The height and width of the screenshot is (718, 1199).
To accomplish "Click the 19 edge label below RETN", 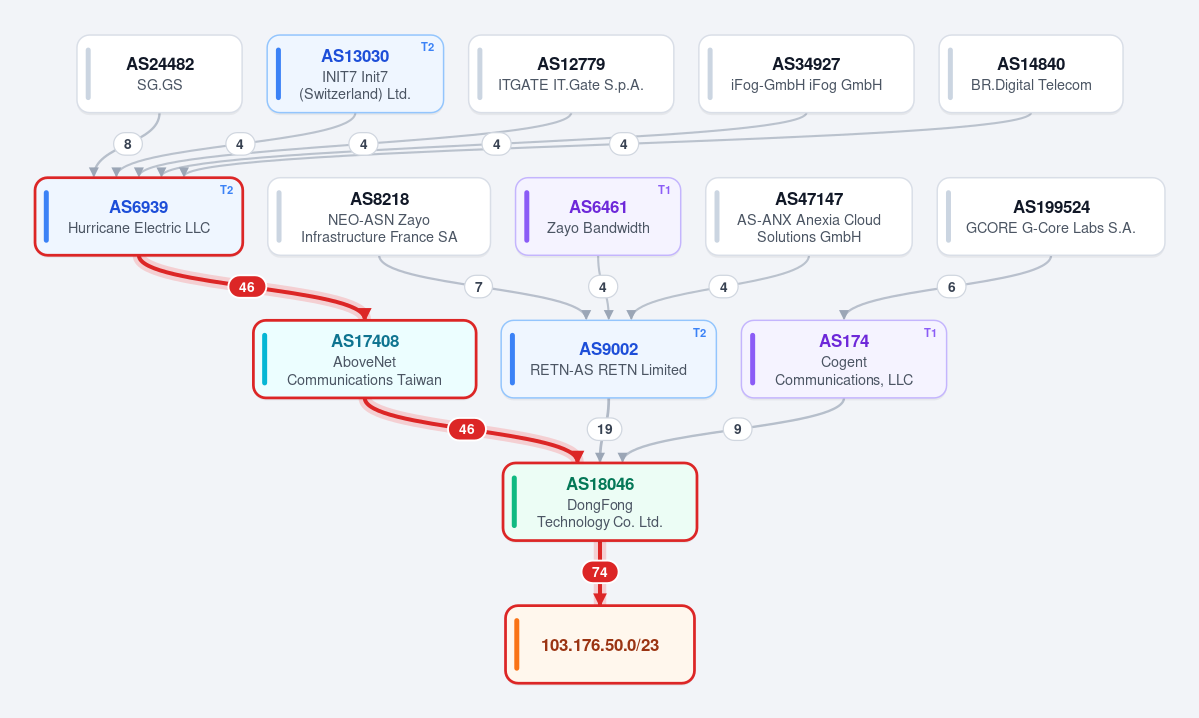I will (x=604, y=429).
